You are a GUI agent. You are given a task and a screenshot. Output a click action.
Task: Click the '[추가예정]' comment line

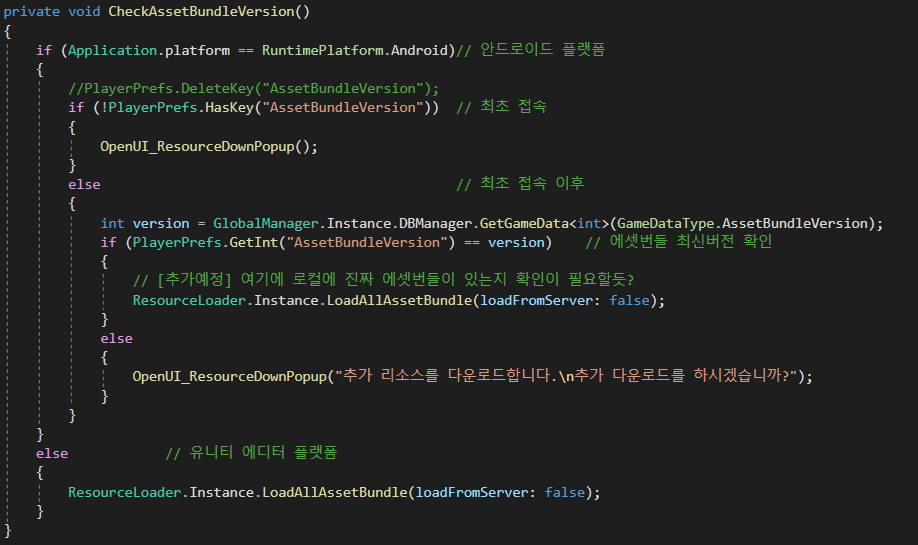(x=383, y=280)
